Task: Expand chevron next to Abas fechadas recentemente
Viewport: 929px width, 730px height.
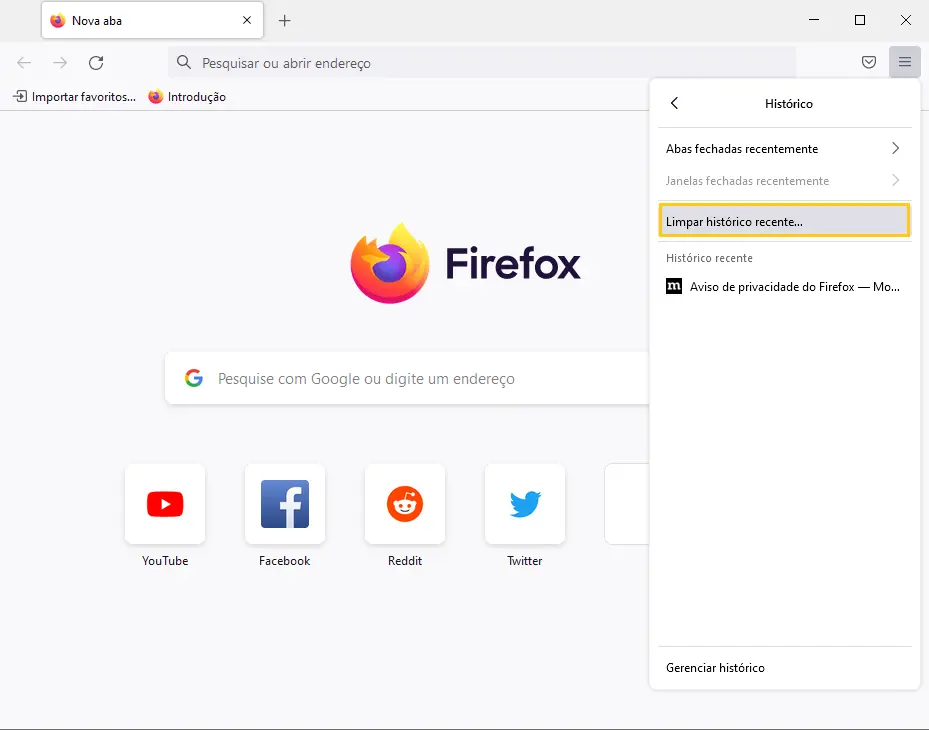Action: click(x=895, y=149)
